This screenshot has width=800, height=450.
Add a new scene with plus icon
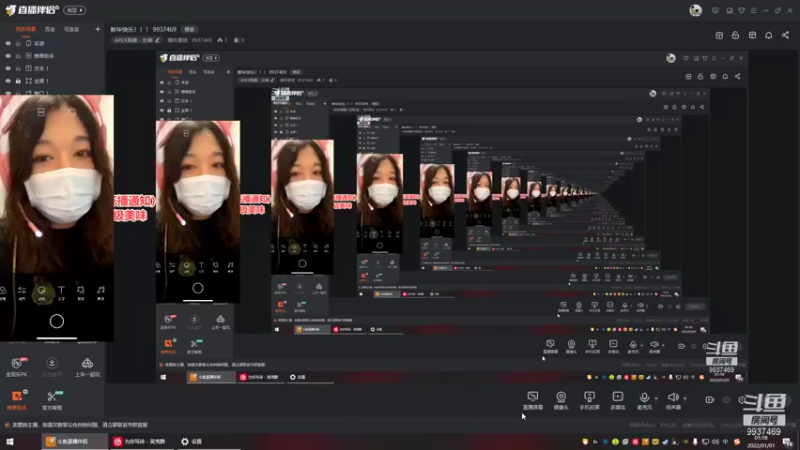click(x=97, y=29)
